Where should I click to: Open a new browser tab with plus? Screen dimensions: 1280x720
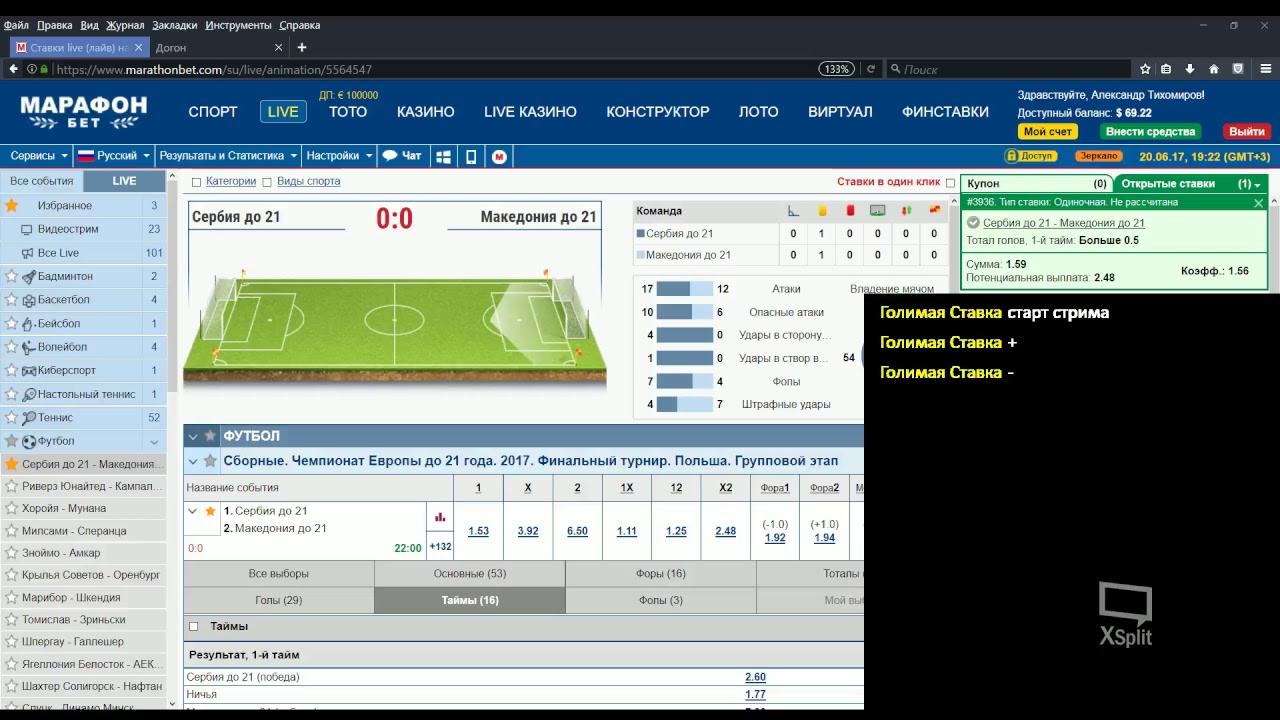click(x=301, y=47)
